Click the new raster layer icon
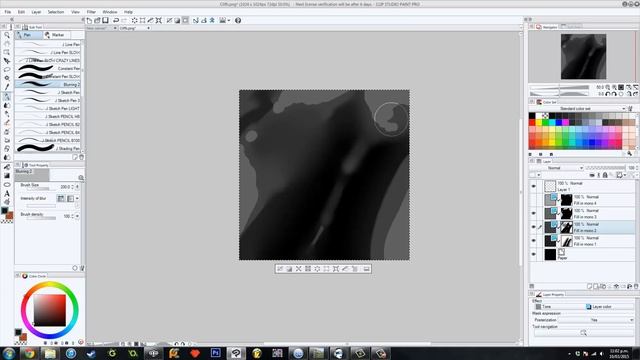Screen dimensions: 640x360 (589, 287)
